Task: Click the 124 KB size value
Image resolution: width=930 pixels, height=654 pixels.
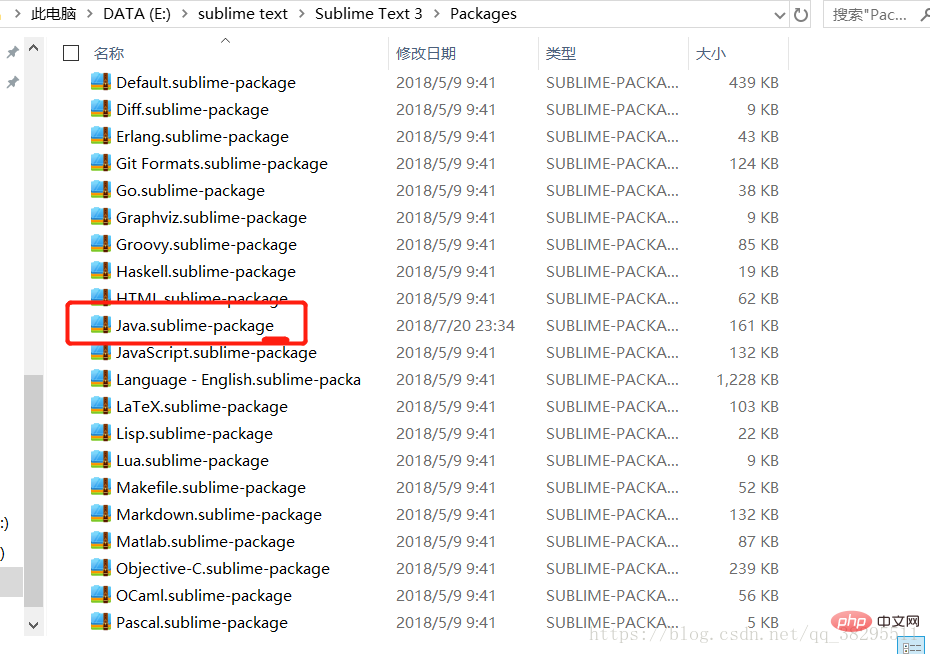Action: (x=754, y=164)
